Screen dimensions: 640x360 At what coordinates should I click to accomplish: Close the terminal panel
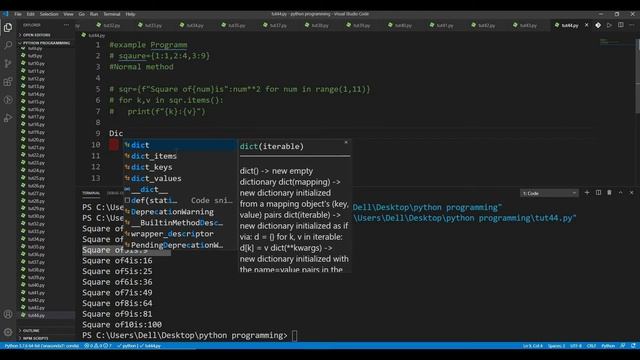[x=631, y=193]
